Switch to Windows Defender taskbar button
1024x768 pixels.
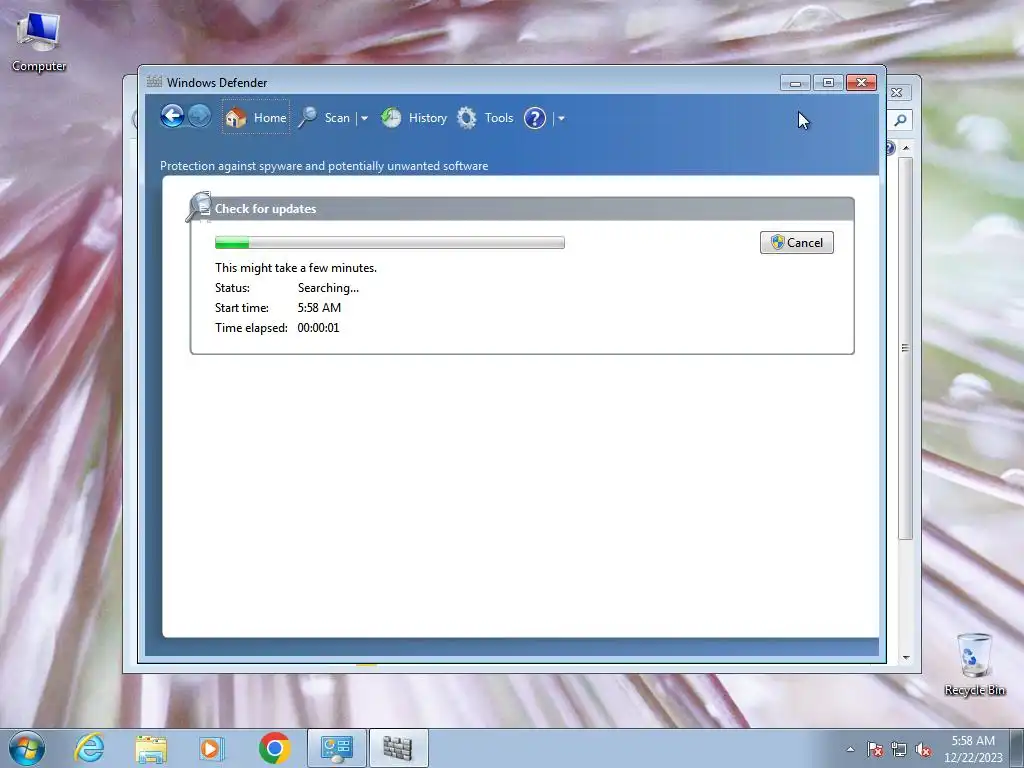pos(398,748)
